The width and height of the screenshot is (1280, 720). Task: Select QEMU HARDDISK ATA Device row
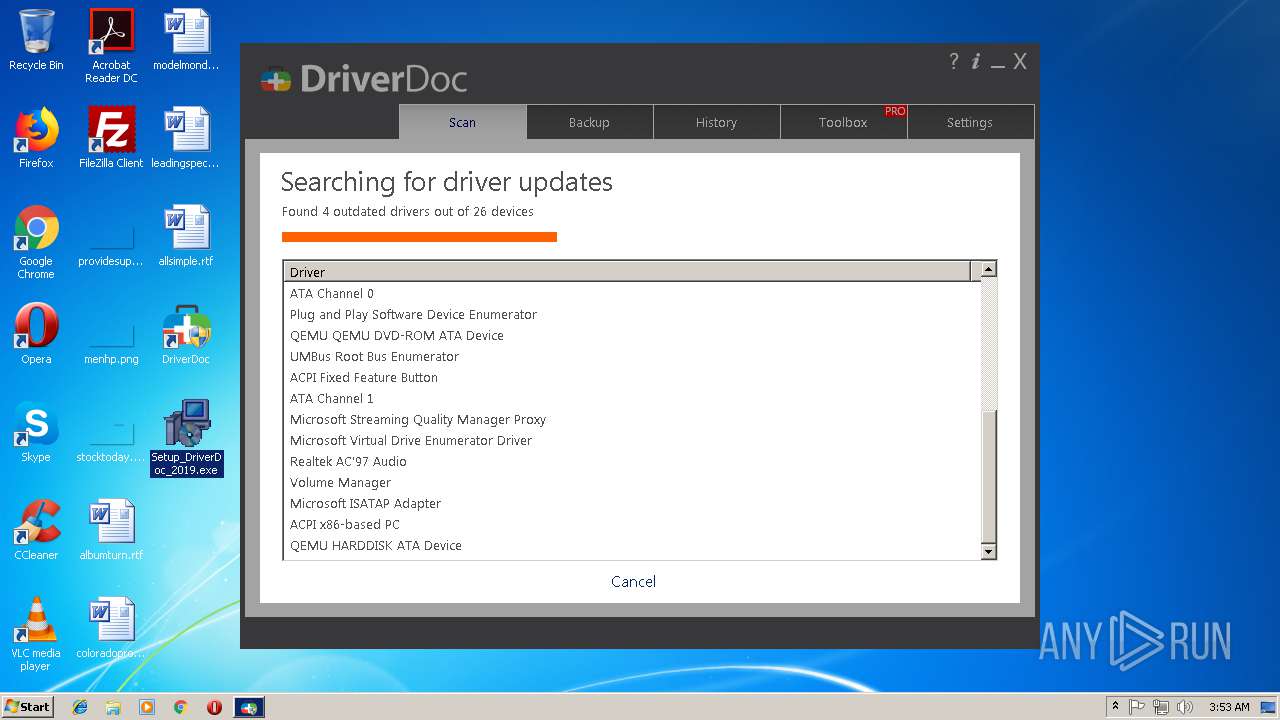[x=631, y=545]
